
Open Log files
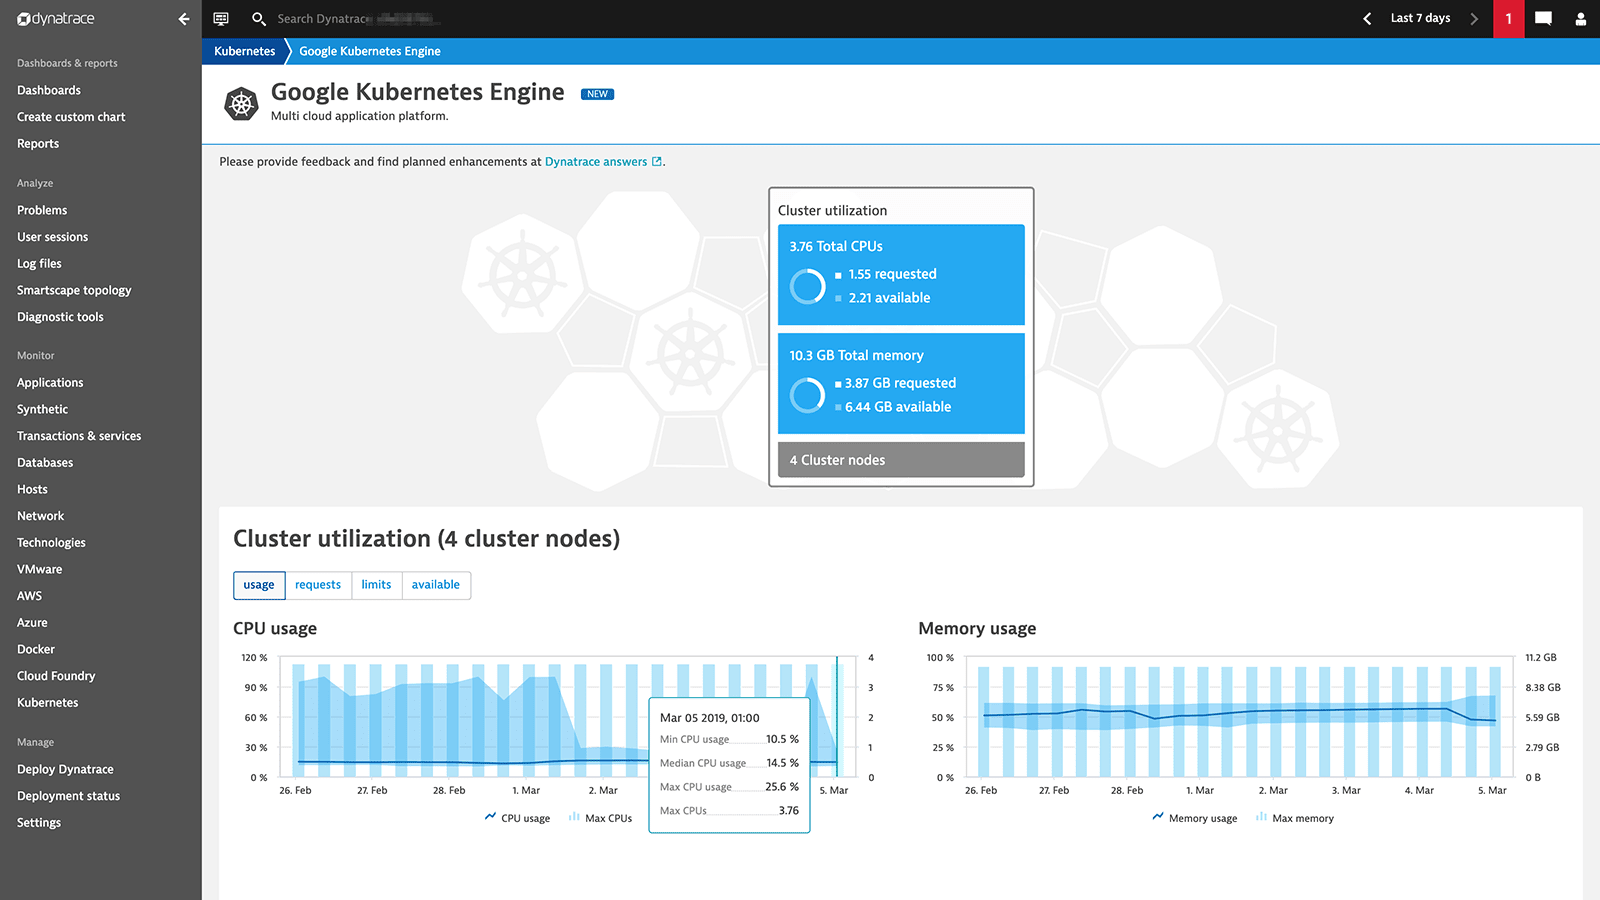click(39, 264)
